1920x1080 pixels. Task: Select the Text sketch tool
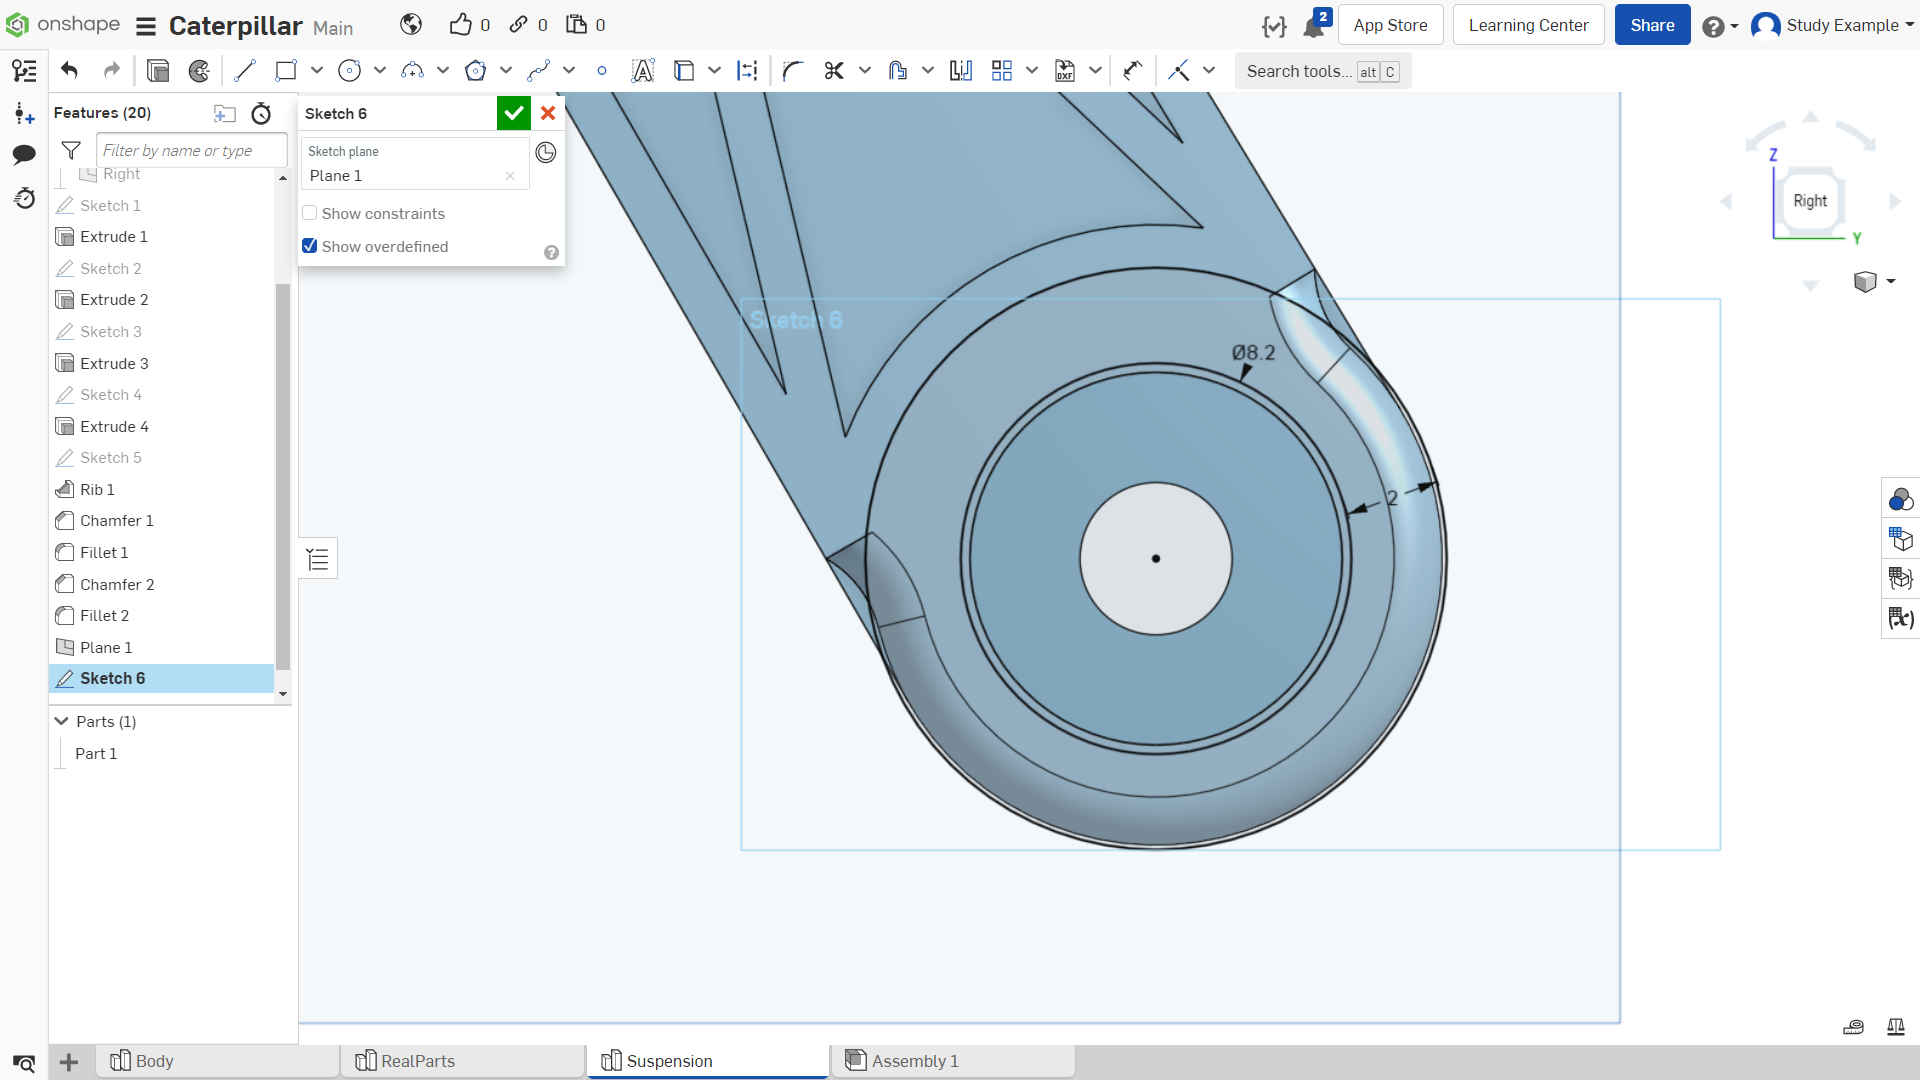click(x=643, y=71)
